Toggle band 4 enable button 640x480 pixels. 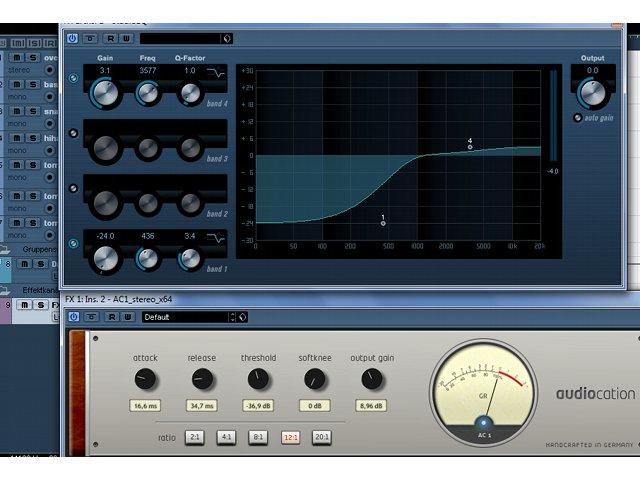tap(73, 78)
